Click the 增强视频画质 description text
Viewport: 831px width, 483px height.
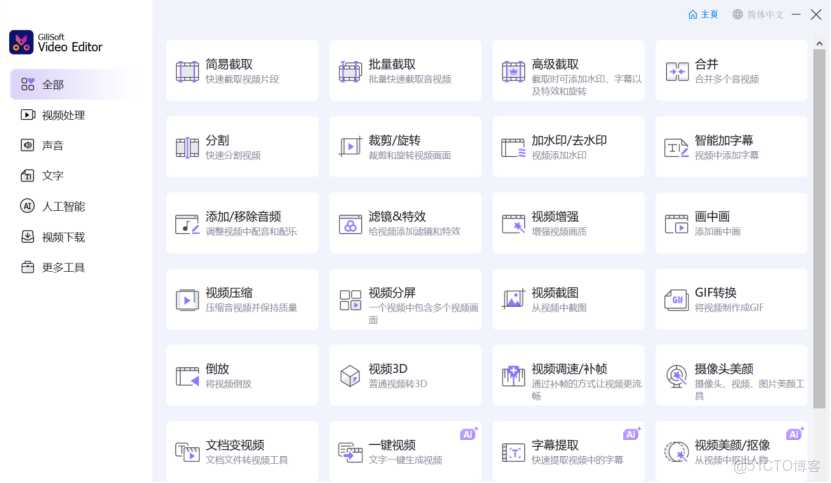[x=559, y=232]
